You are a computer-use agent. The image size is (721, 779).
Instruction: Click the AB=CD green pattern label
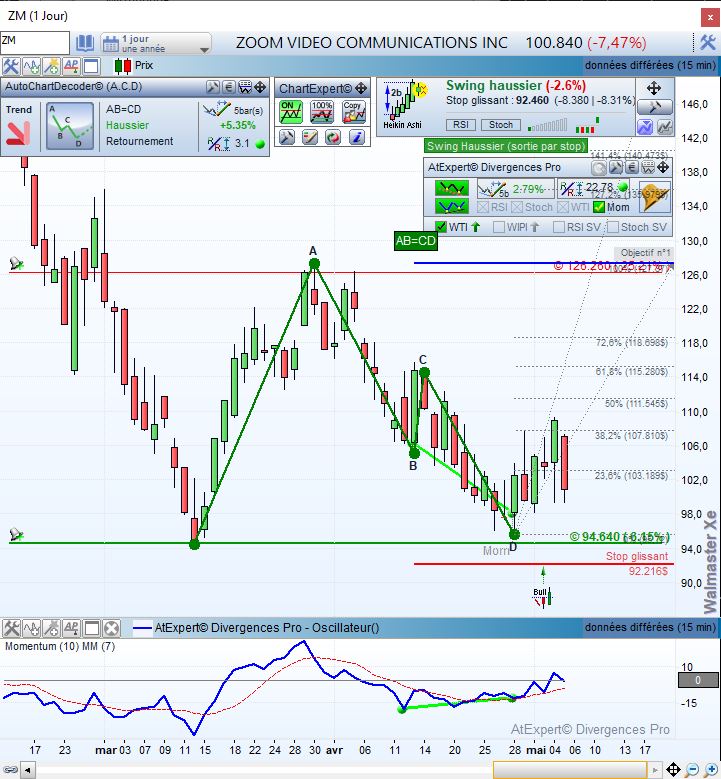tap(415, 241)
